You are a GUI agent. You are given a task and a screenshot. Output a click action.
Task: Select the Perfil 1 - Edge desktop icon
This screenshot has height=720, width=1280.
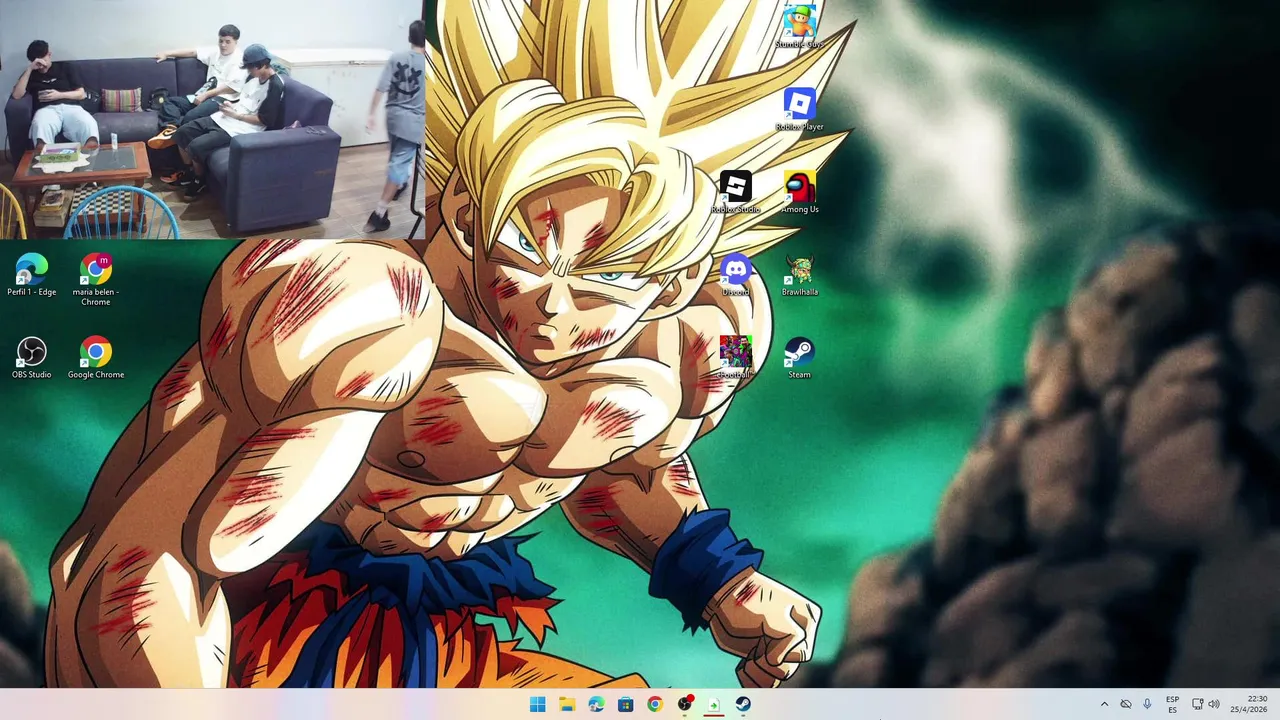31,275
